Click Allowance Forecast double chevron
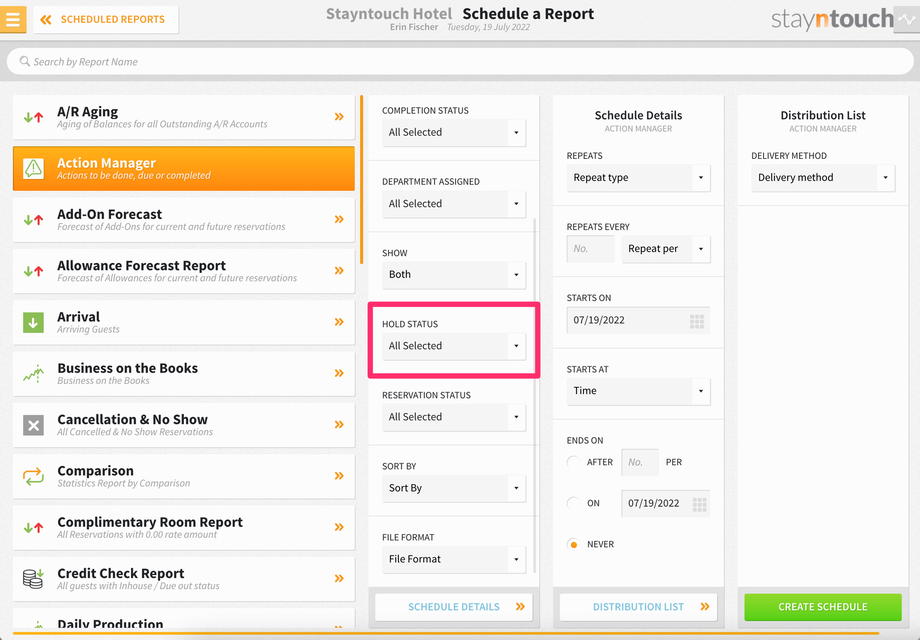 (x=339, y=270)
